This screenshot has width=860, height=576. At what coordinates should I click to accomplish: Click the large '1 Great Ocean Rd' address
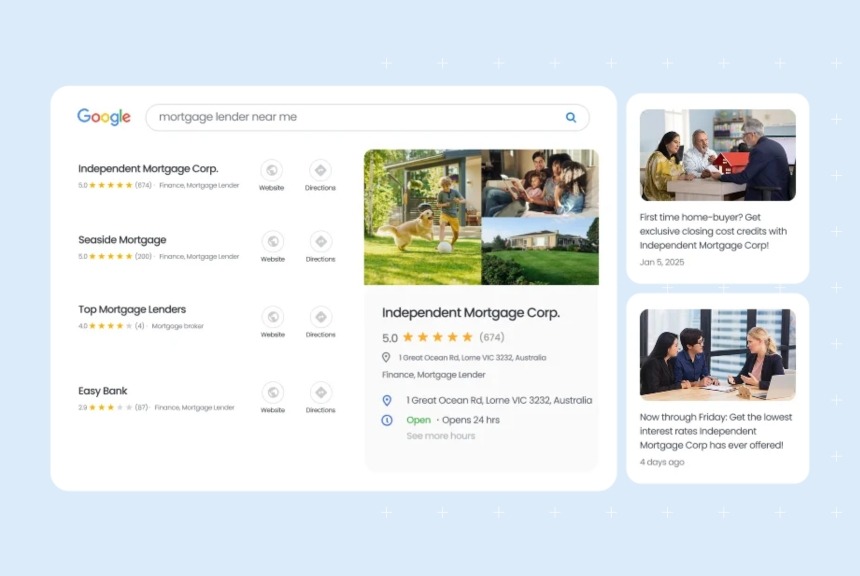(499, 400)
